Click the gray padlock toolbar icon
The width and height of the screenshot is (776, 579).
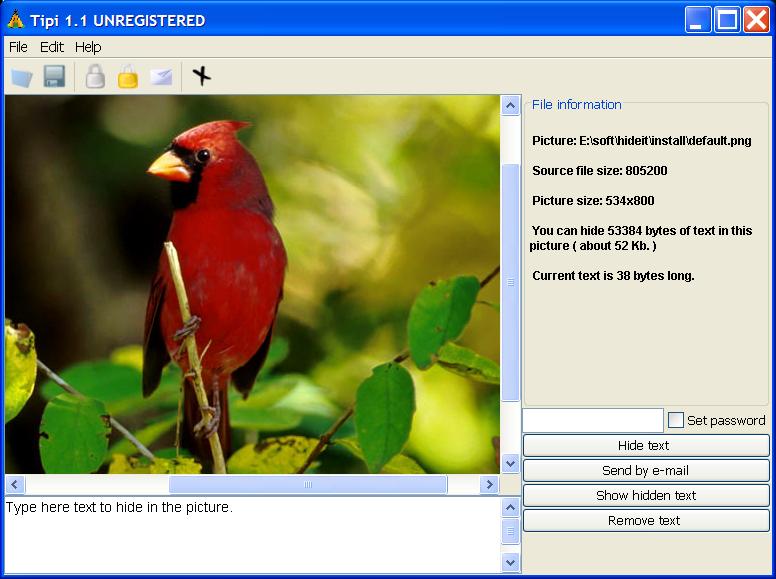[x=95, y=77]
